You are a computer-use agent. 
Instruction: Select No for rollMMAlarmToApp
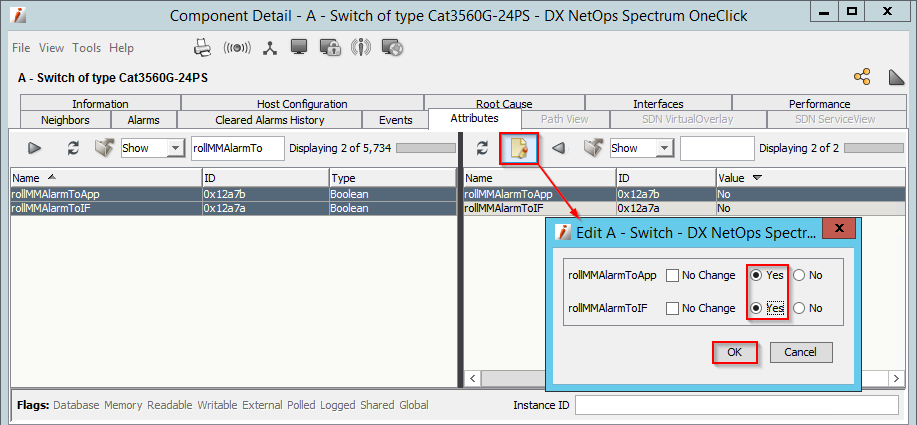click(x=799, y=275)
